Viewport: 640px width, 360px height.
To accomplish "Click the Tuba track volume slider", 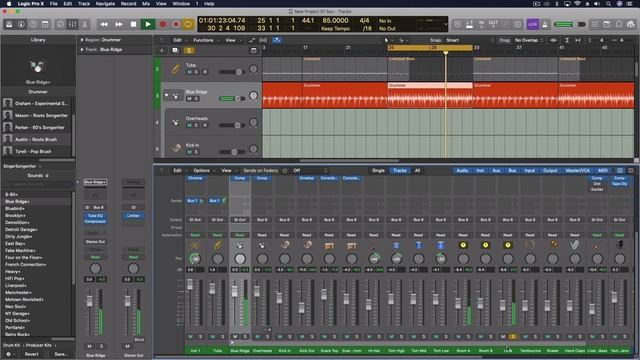I will pos(232,72).
